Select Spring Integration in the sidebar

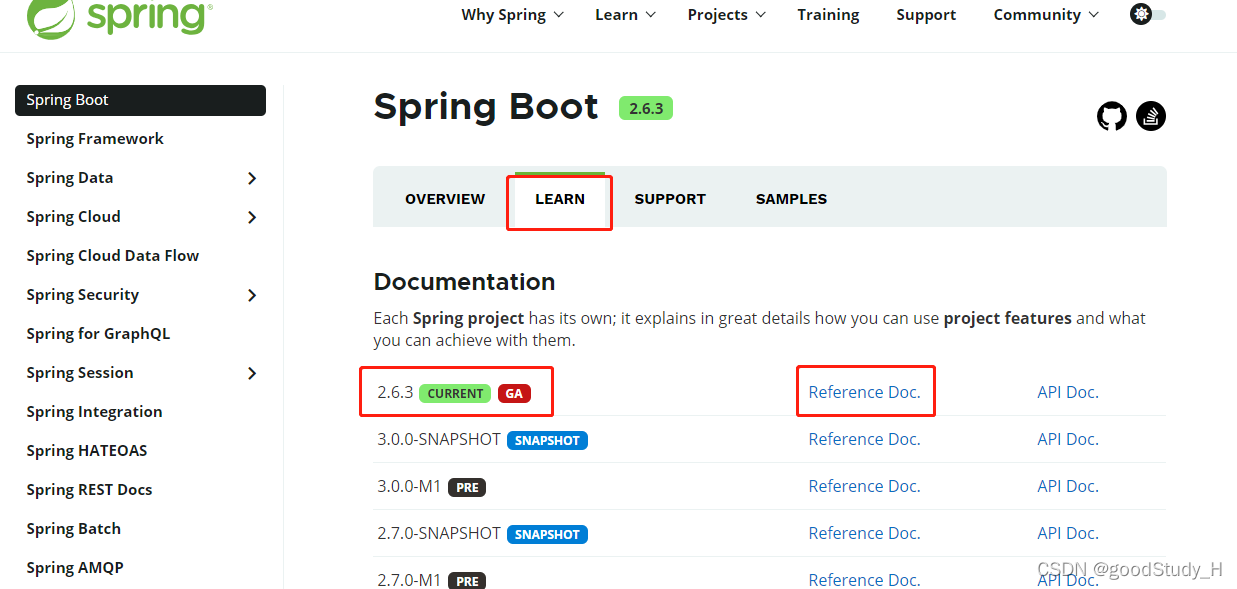click(x=94, y=412)
